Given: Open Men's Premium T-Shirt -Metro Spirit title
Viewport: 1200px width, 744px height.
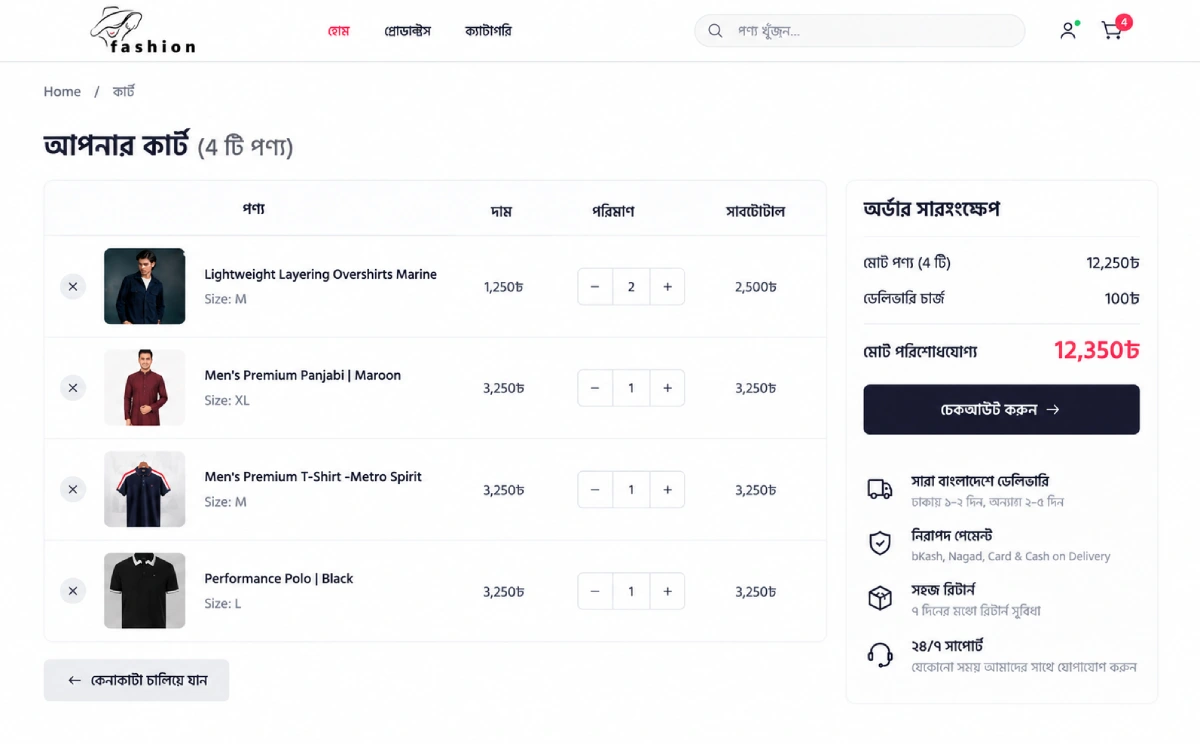Looking at the screenshot, I should coord(313,477).
